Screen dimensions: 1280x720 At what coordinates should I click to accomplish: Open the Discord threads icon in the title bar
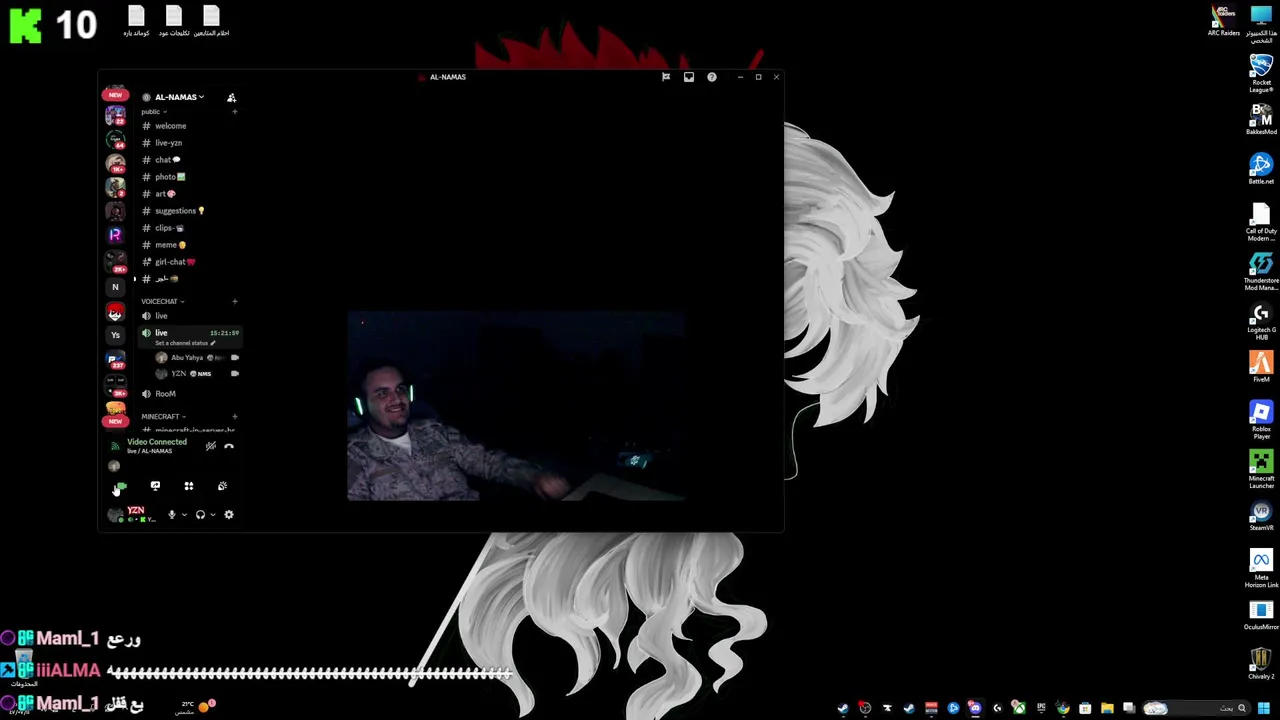coord(666,77)
